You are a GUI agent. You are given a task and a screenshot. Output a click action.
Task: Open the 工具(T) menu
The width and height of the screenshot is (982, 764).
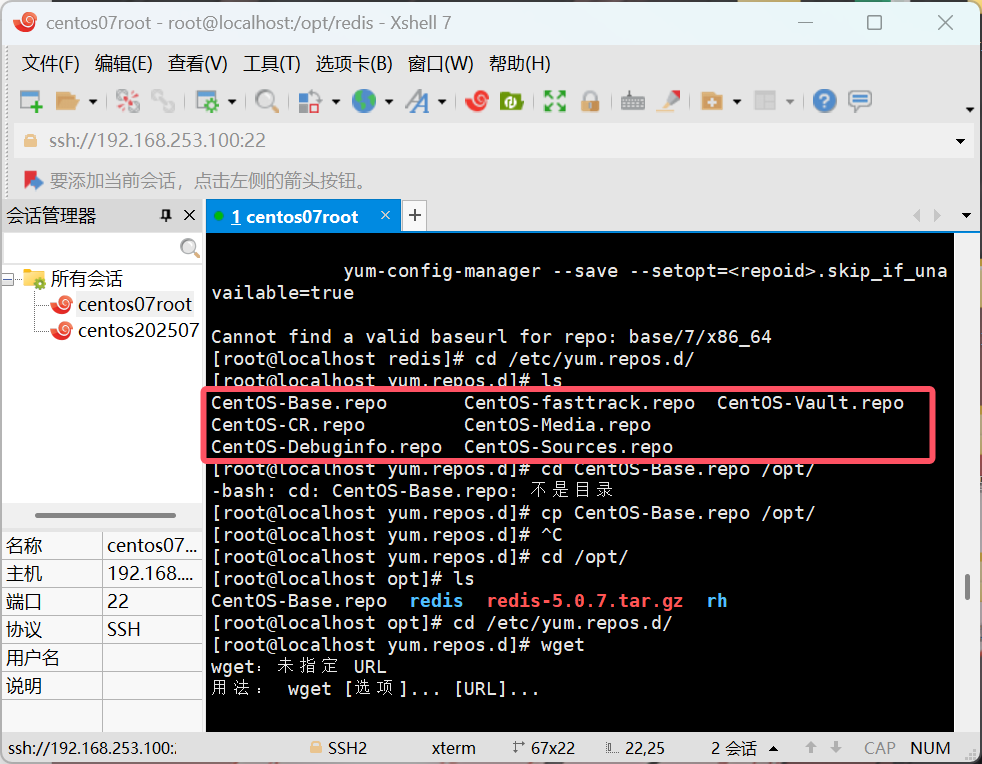tap(271, 63)
